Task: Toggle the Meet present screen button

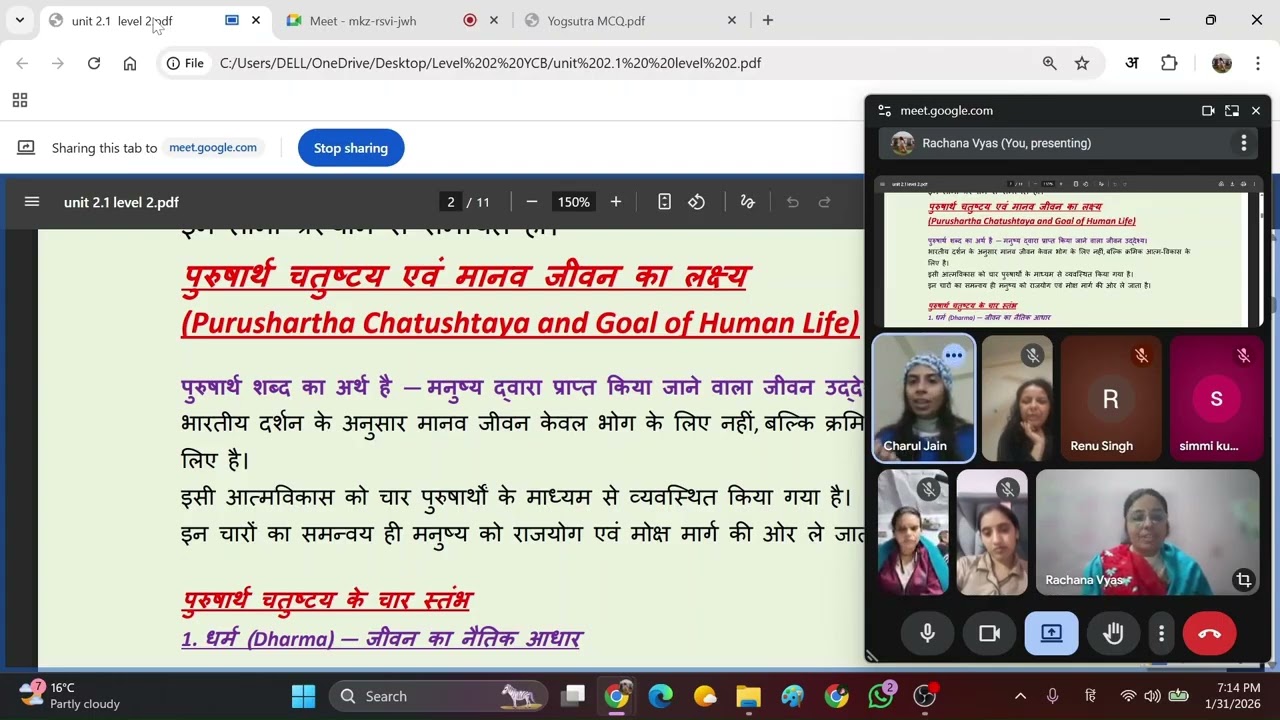Action: point(1051,633)
